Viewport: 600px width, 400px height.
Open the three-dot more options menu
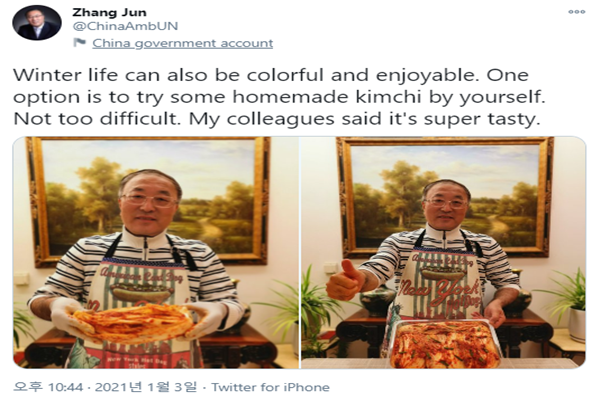(577, 12)
